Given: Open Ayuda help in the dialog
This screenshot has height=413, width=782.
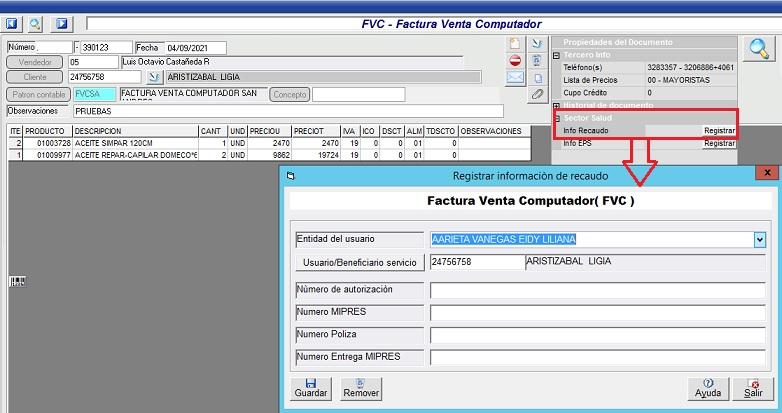Looking at the screenshot, I should [x=708, y=389].
